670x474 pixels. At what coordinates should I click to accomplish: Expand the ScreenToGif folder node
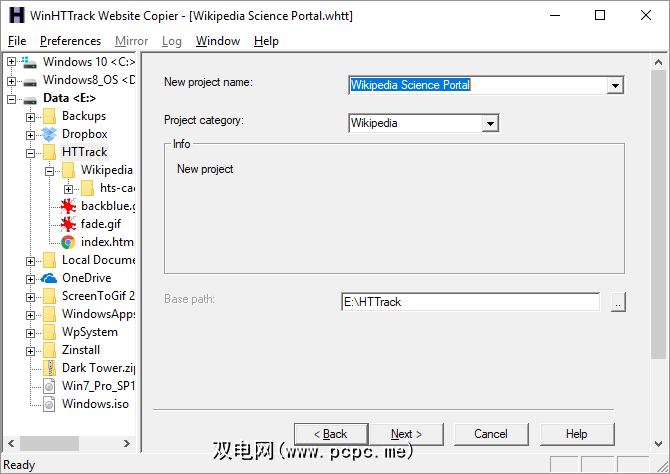[30, 297]
